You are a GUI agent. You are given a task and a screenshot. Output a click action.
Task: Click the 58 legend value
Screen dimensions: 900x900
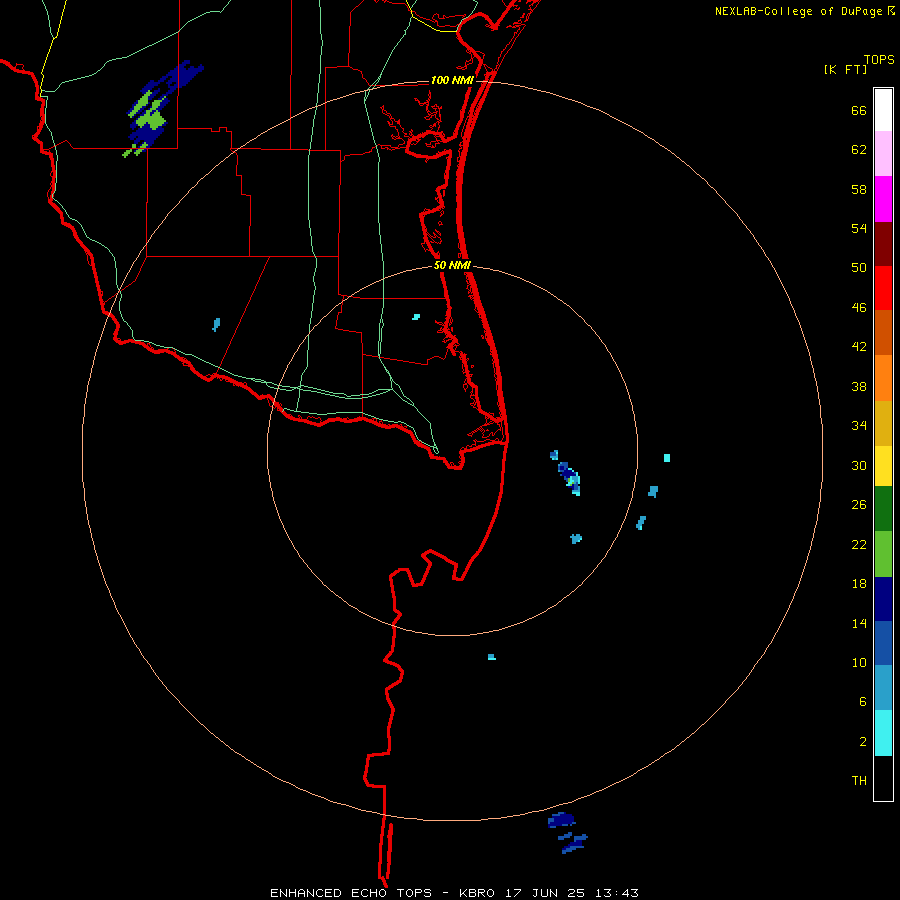(859, 189)
